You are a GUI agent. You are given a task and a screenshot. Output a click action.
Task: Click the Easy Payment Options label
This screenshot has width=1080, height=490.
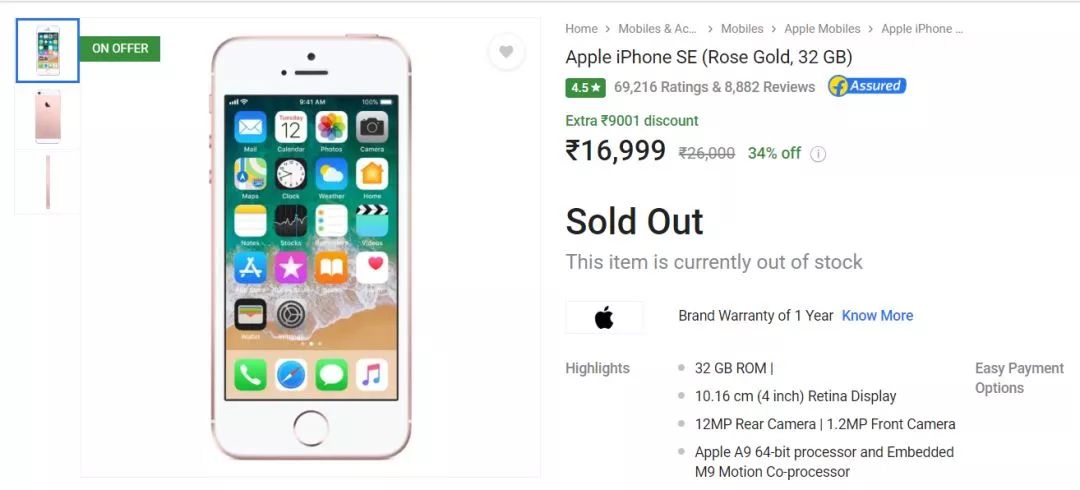tap(1019, 378)
